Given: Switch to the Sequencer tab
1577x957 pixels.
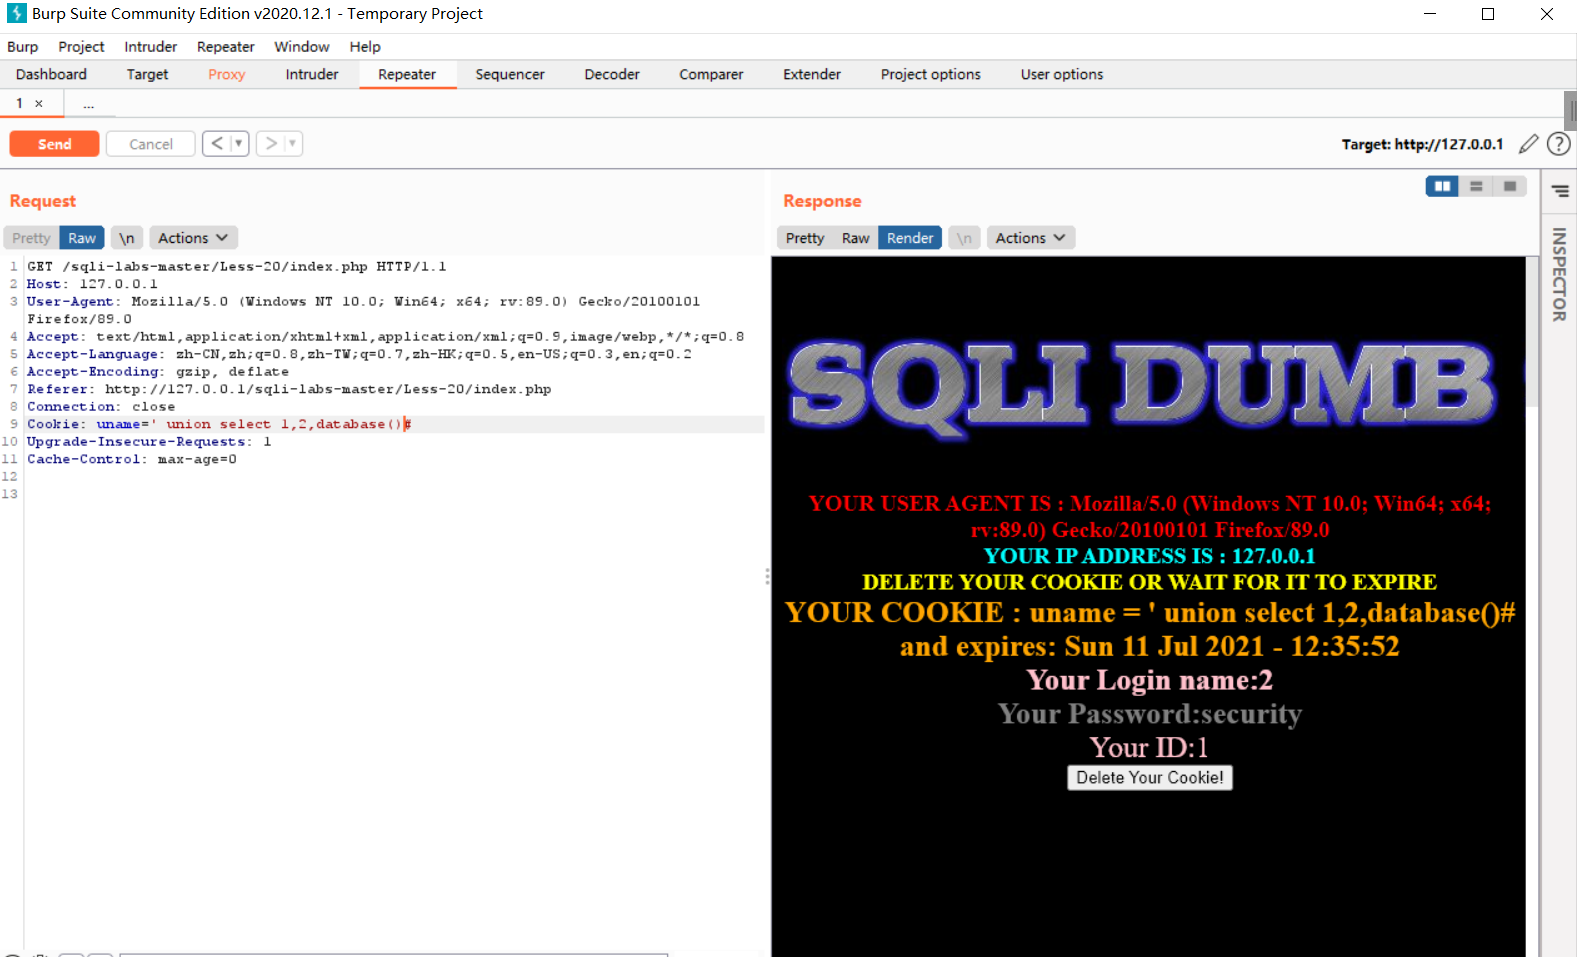Looking at the screenshot, I should (510, 75).
